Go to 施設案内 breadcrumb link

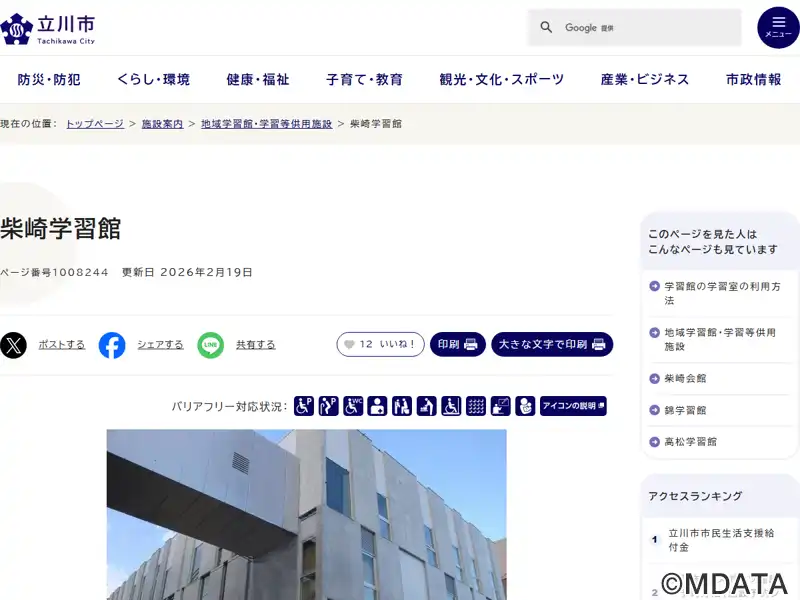pos(162,124)
